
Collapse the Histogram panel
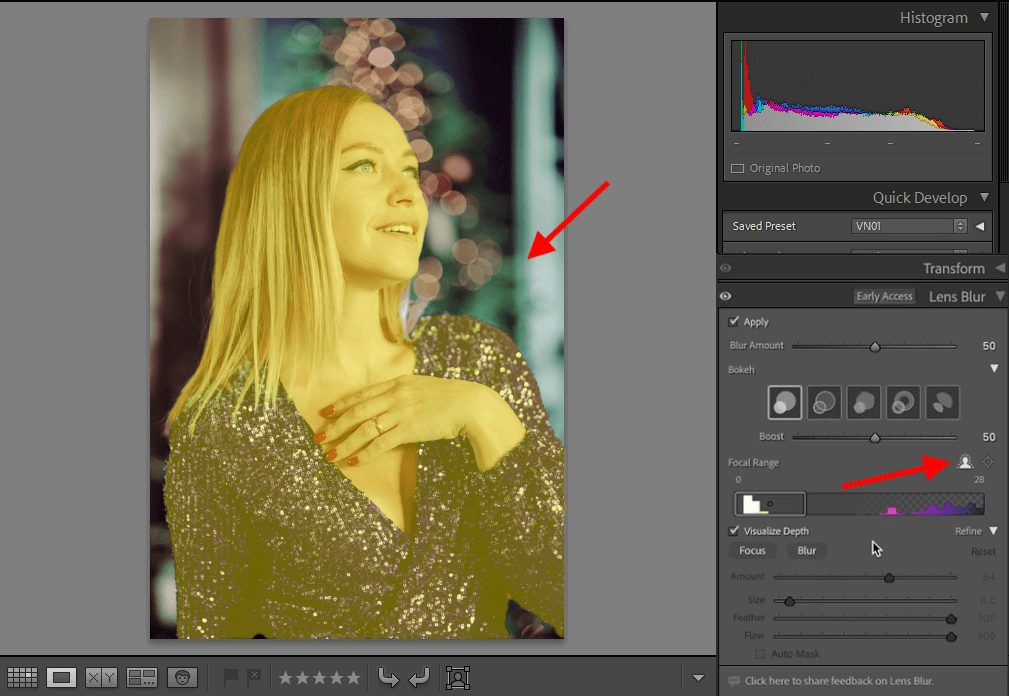pyautogui.click(x=985, y=17)
